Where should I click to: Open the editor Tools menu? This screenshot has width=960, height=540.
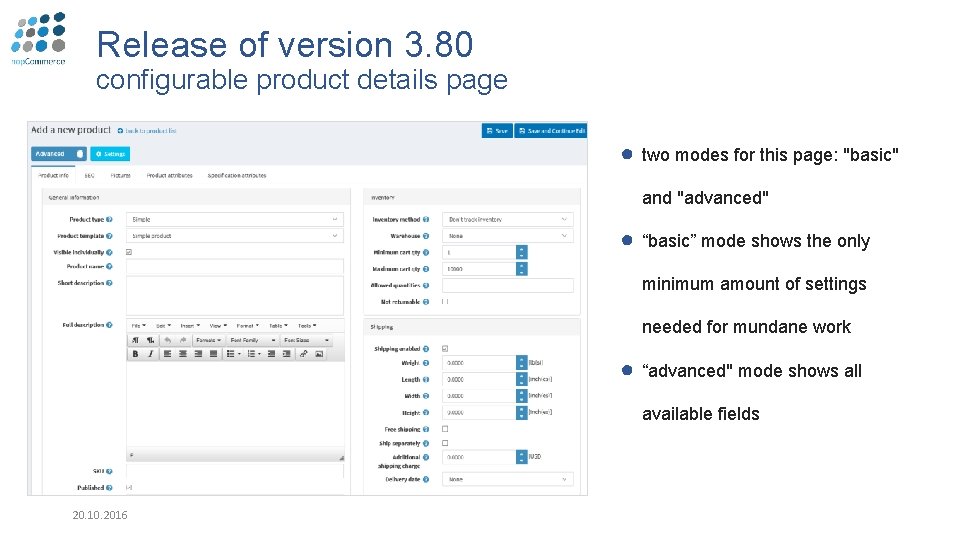click(307, 326)
